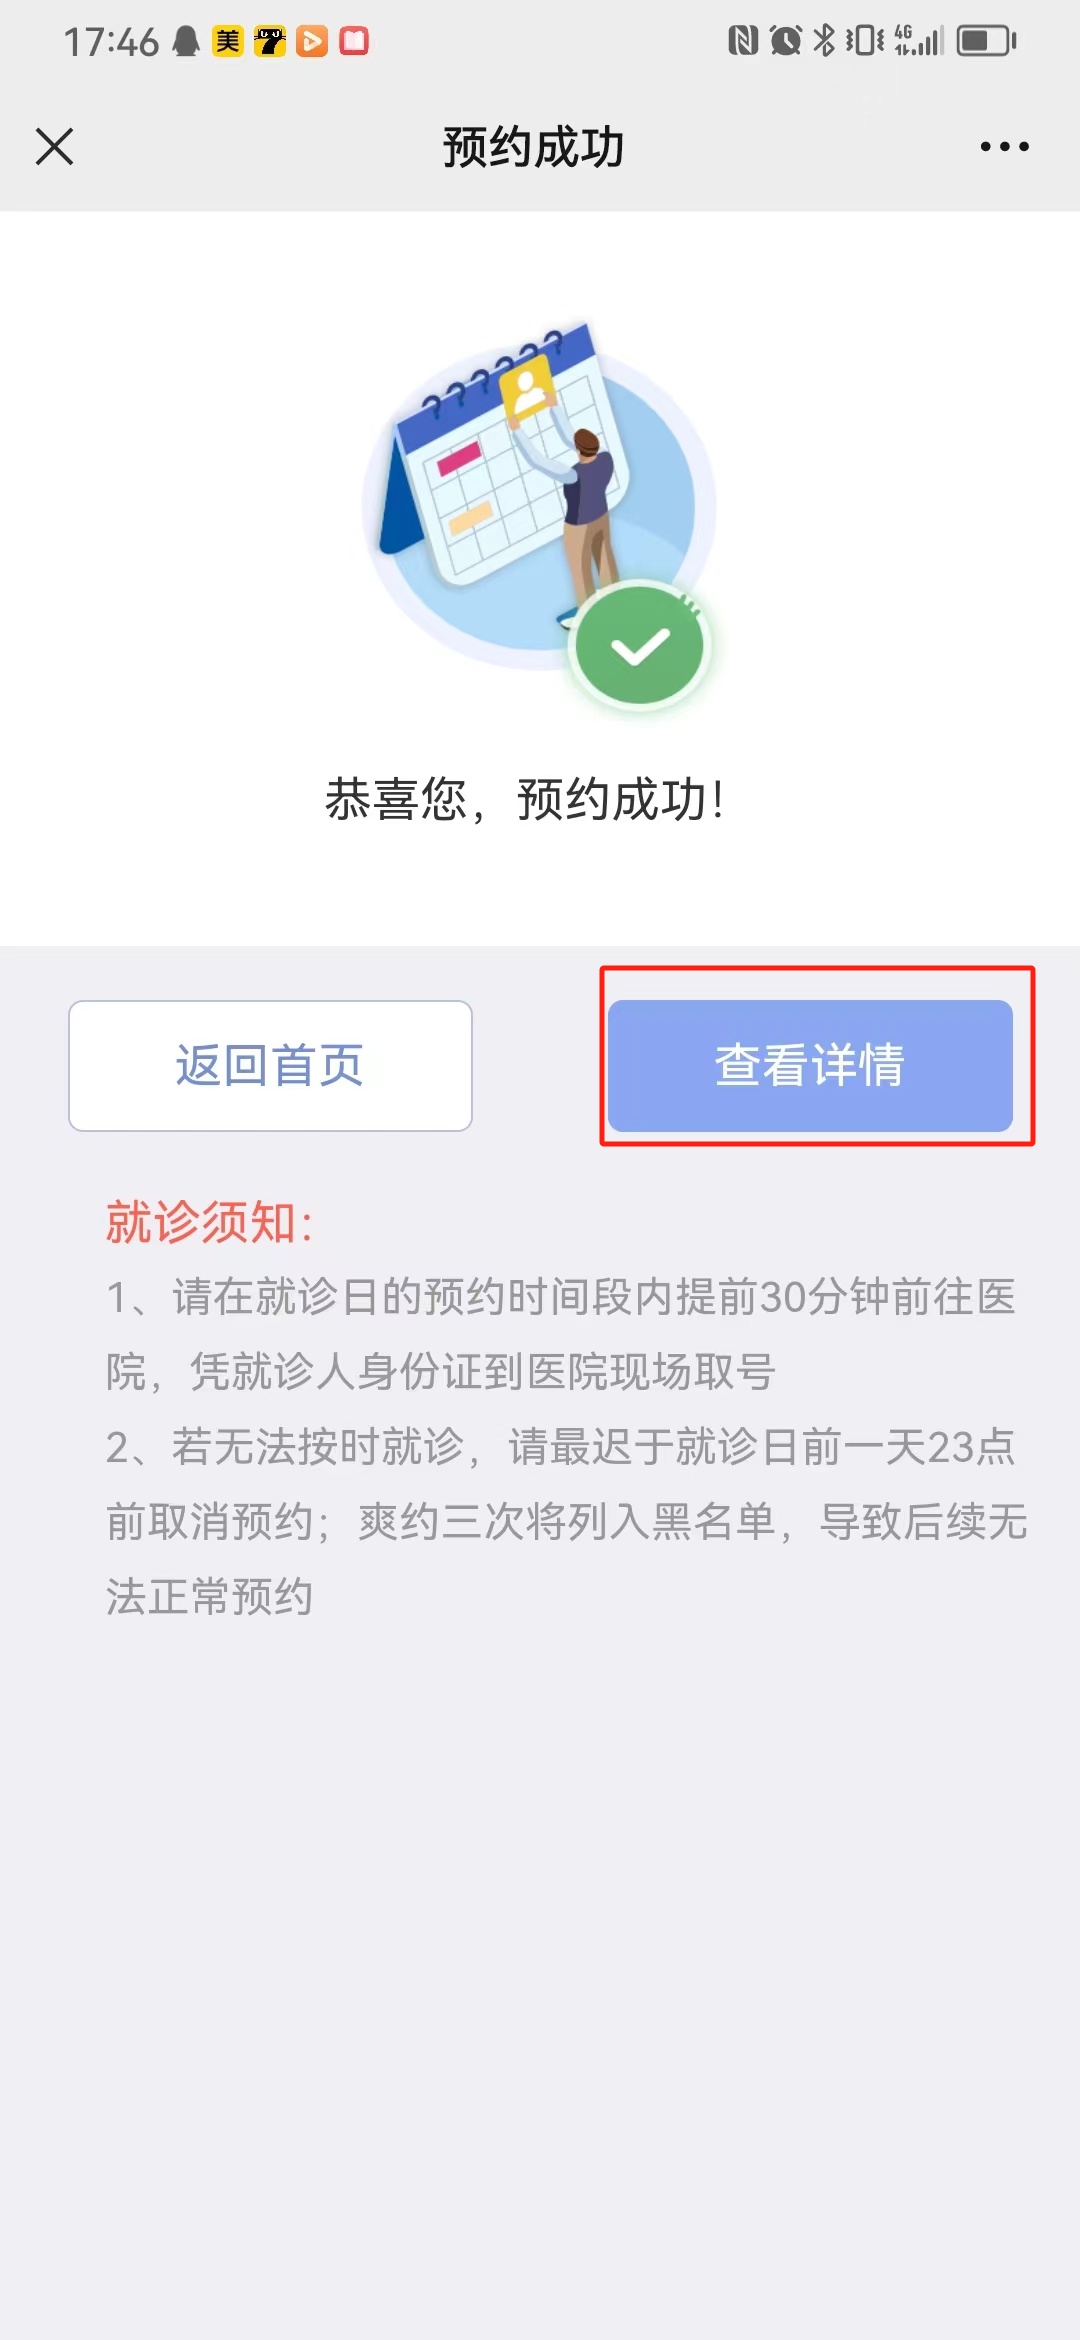The height and width of the screenshot is (2340, 1080).
Task: Tap the QQ penguin notification icon
Action: click(186, 41)
